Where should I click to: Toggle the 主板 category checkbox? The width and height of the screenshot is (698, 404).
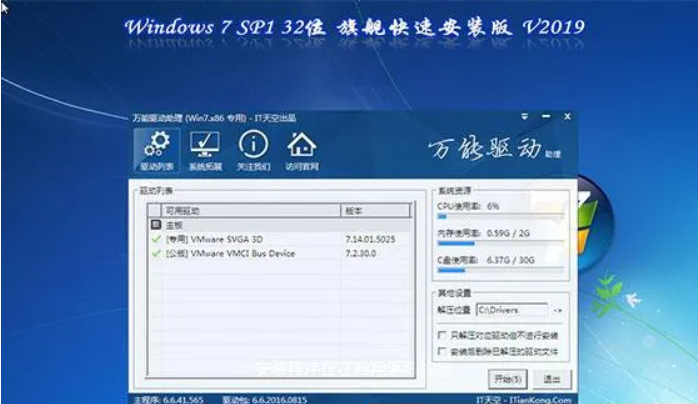(x=156, y=225)
